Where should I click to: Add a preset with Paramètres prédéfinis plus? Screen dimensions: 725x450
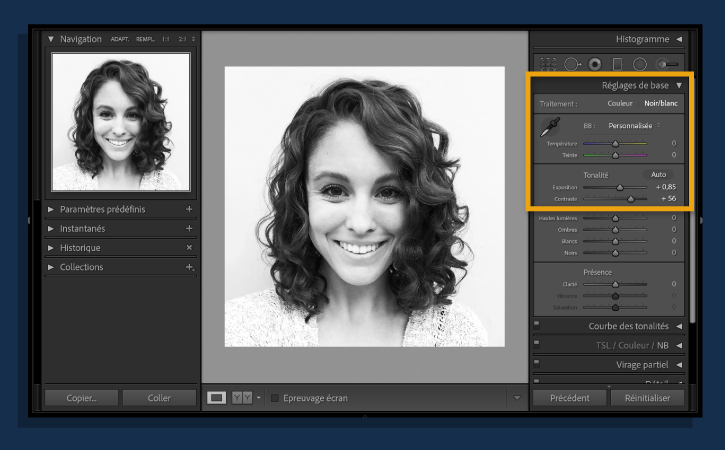(x=189, y=209)
